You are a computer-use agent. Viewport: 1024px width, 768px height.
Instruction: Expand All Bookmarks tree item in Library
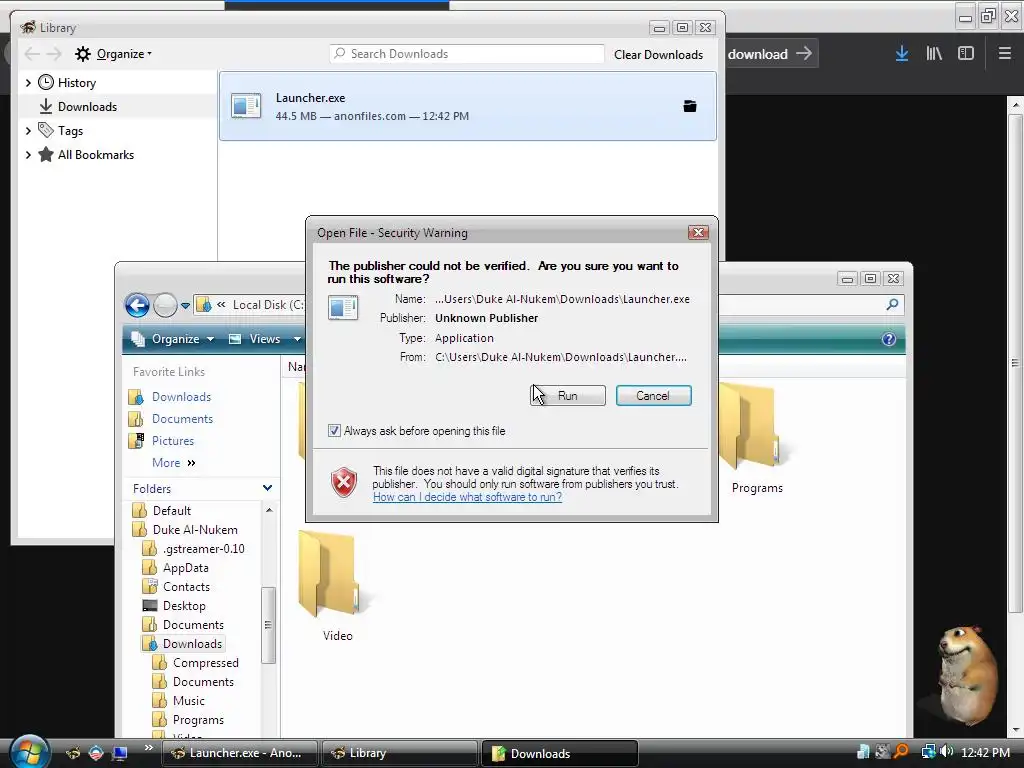(x=28, y=155)
